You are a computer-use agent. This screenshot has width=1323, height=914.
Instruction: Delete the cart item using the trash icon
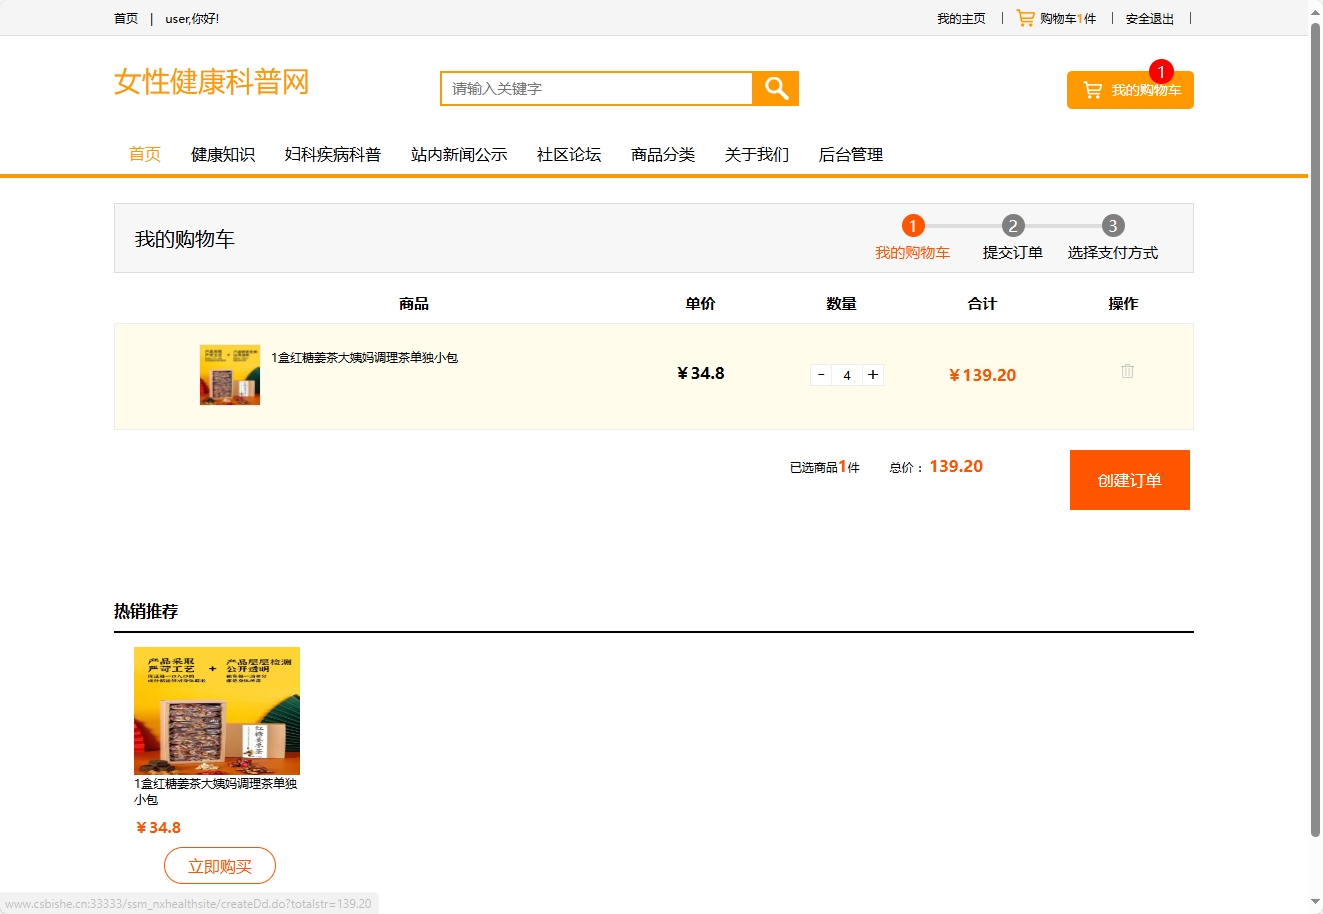pos(1127,371)
